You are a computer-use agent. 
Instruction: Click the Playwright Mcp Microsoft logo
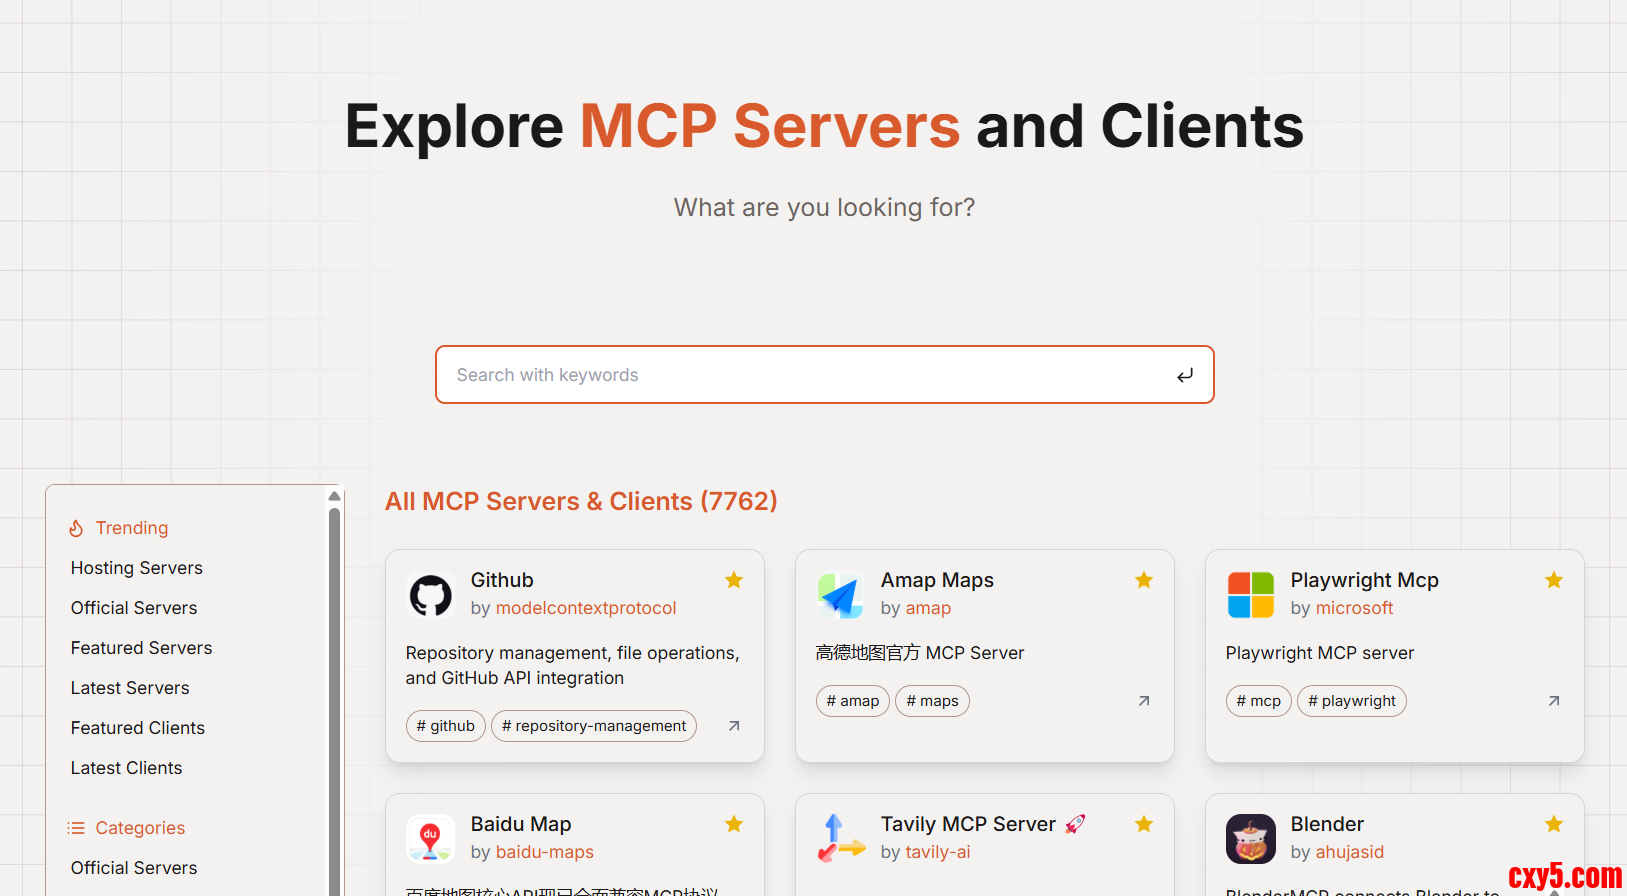point(1250,595)
